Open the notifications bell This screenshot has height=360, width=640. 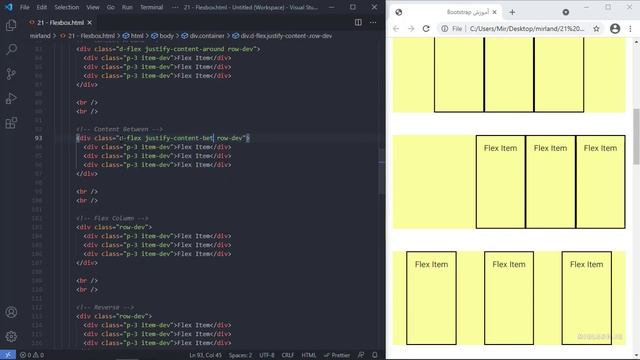click(x=375, y=355)
